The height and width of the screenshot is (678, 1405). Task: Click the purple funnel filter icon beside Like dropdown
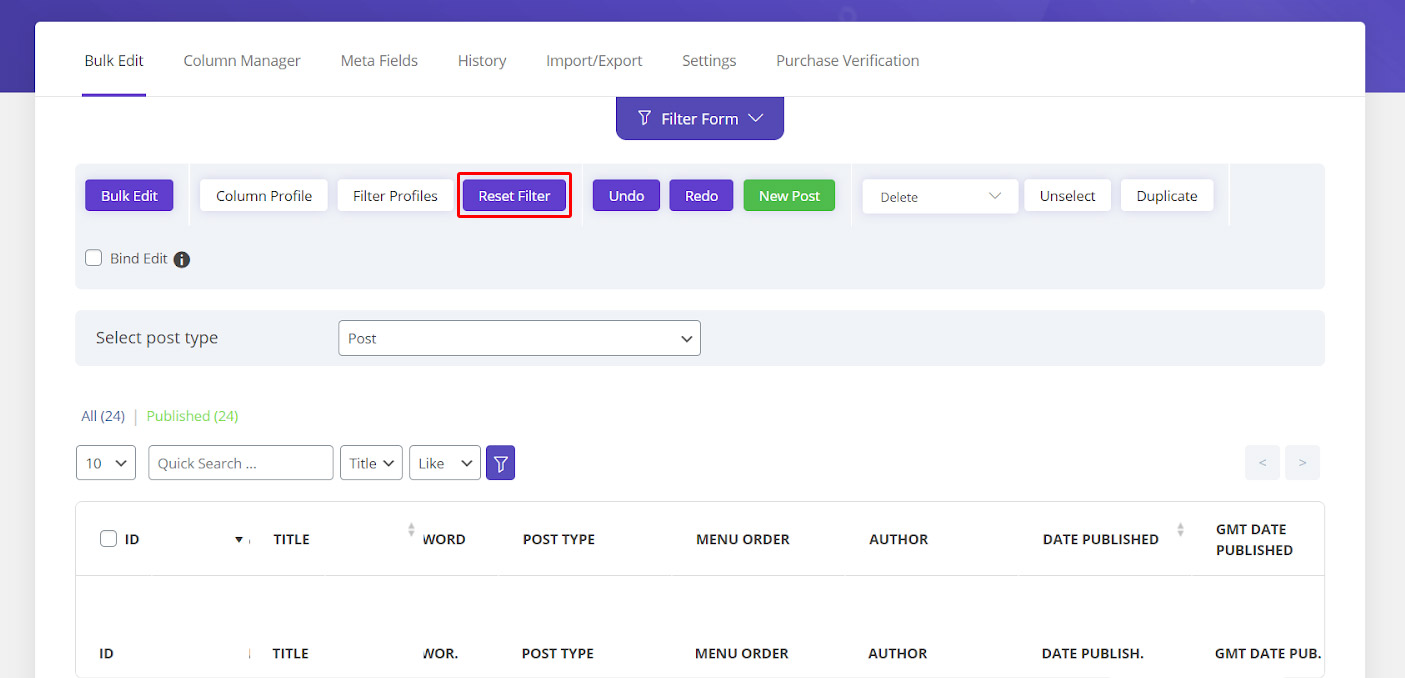click(500, 462)
